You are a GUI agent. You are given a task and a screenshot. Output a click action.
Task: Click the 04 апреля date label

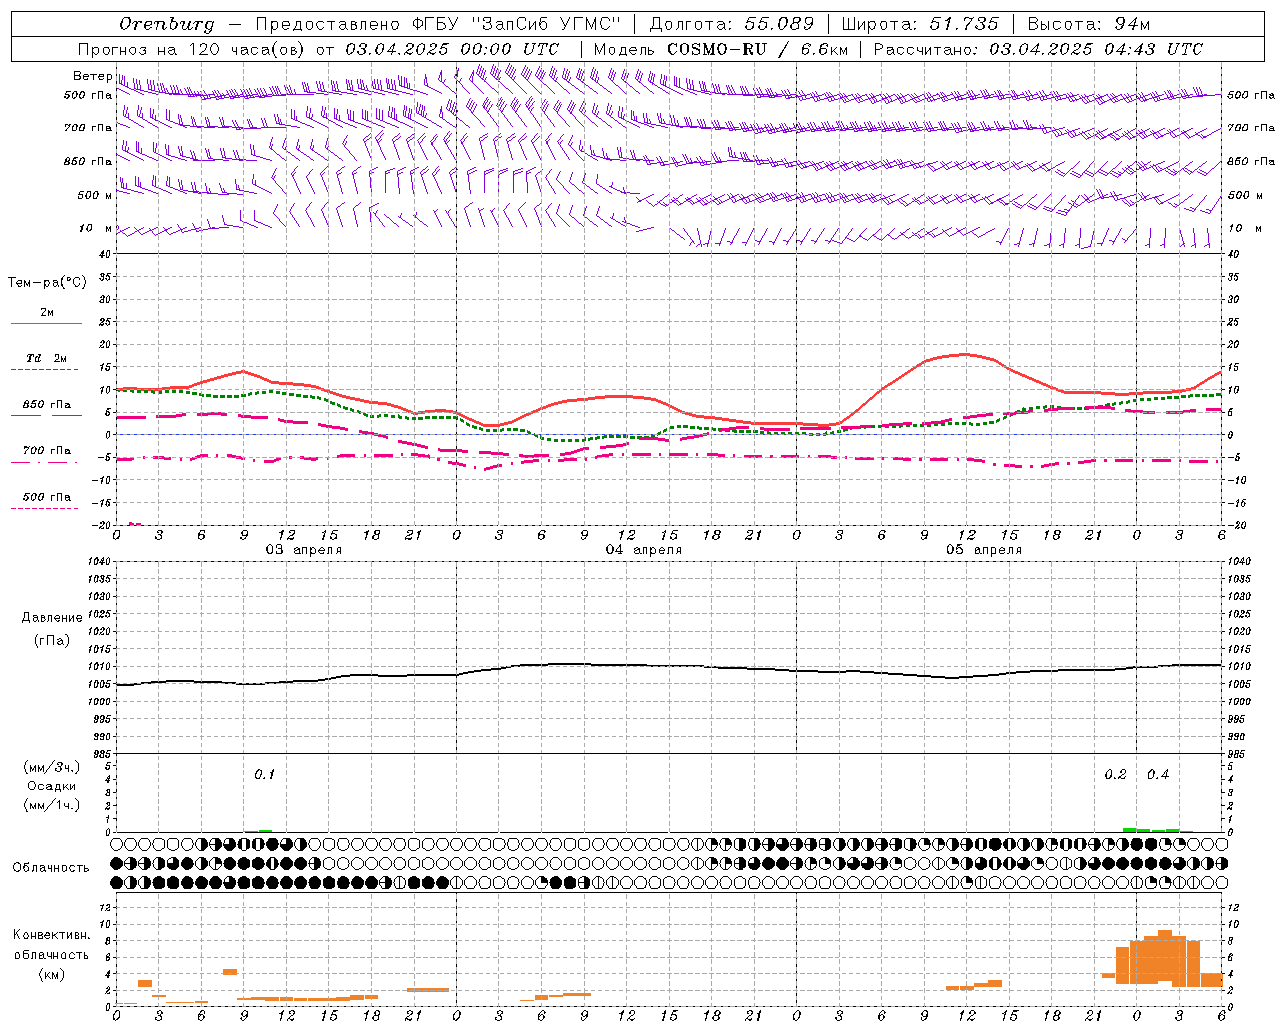pyautogui.click(x=644, y=550)
